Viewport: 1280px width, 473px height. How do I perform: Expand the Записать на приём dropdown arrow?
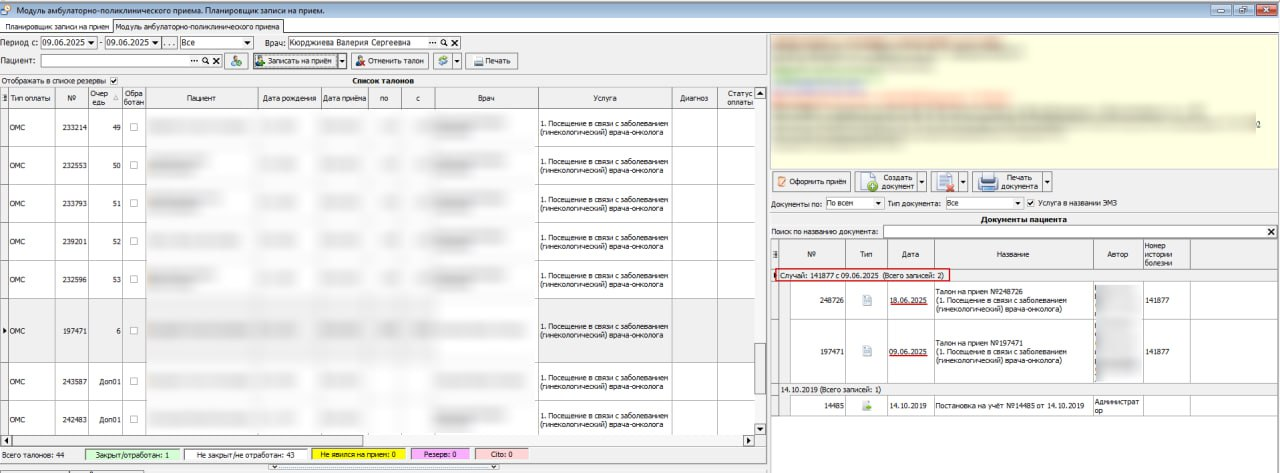tap(342, 61)
